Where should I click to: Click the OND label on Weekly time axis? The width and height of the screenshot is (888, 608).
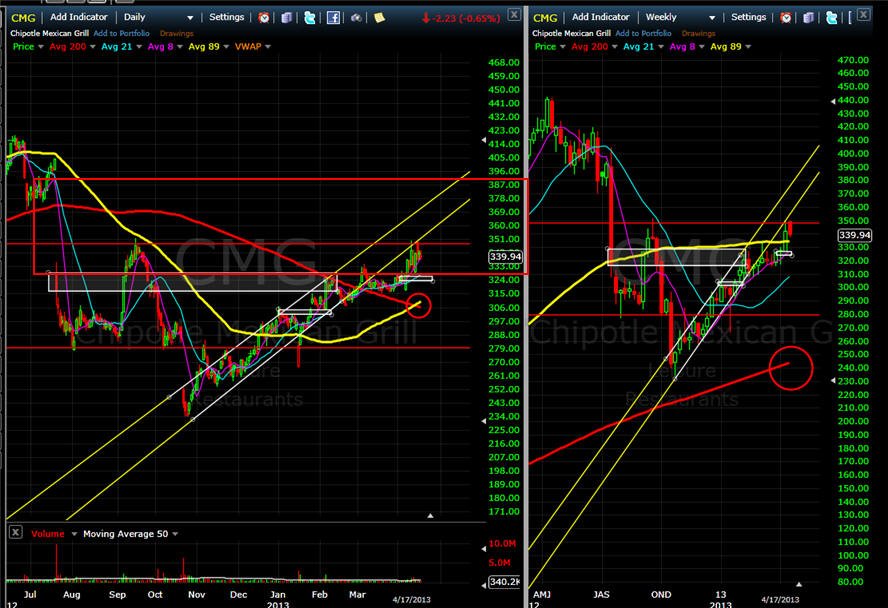coord(661,594)
